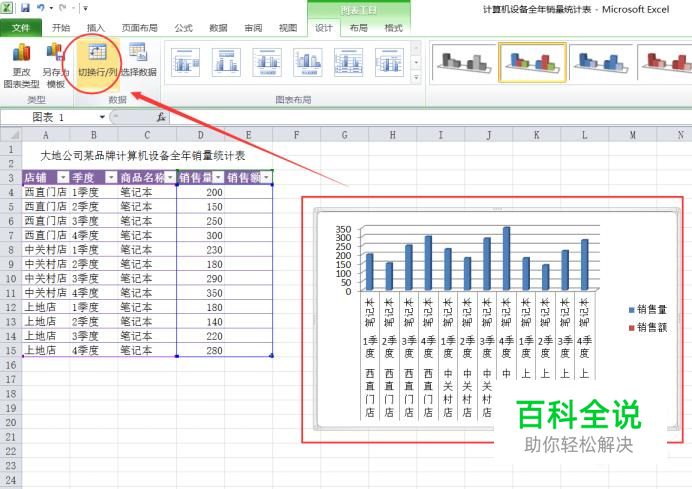Viewport: 692px width, 489px height.
Task: Select row 8 header
Action: [11, 250]
